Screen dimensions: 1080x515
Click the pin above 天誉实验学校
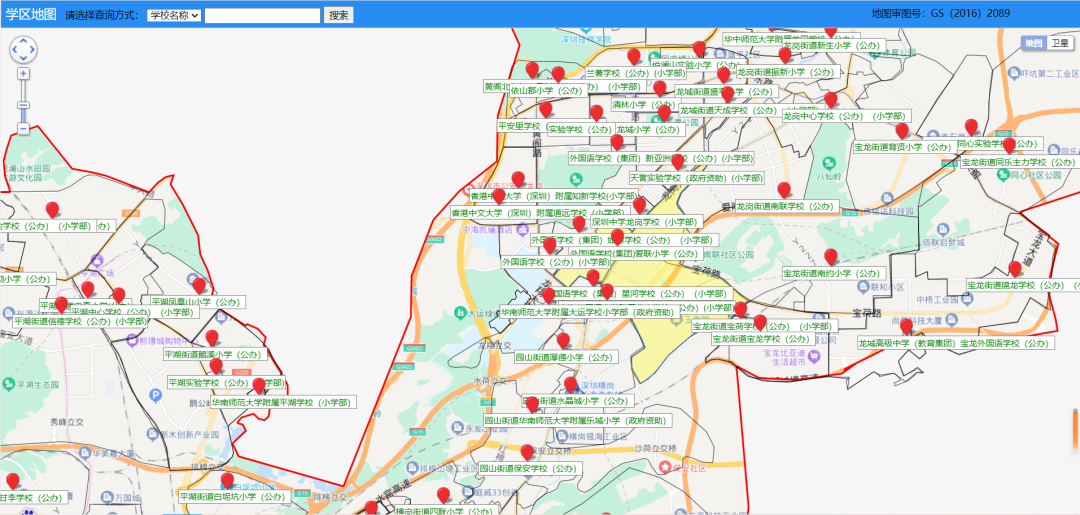coord(677,162)
